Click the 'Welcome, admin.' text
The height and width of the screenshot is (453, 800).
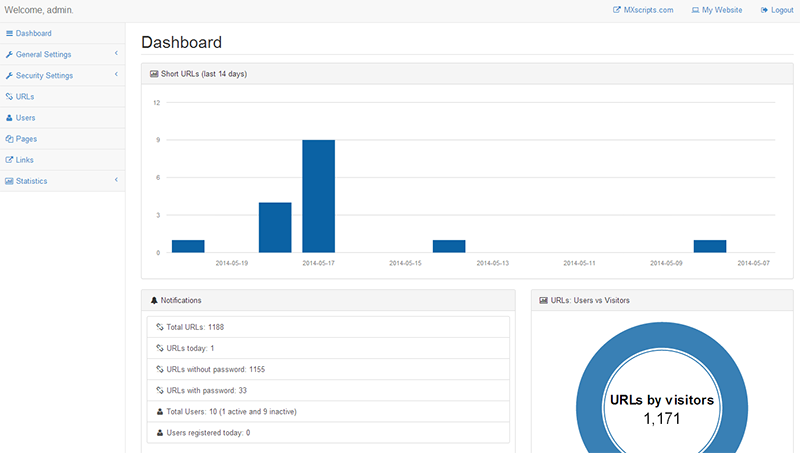(x=39, y=10)
